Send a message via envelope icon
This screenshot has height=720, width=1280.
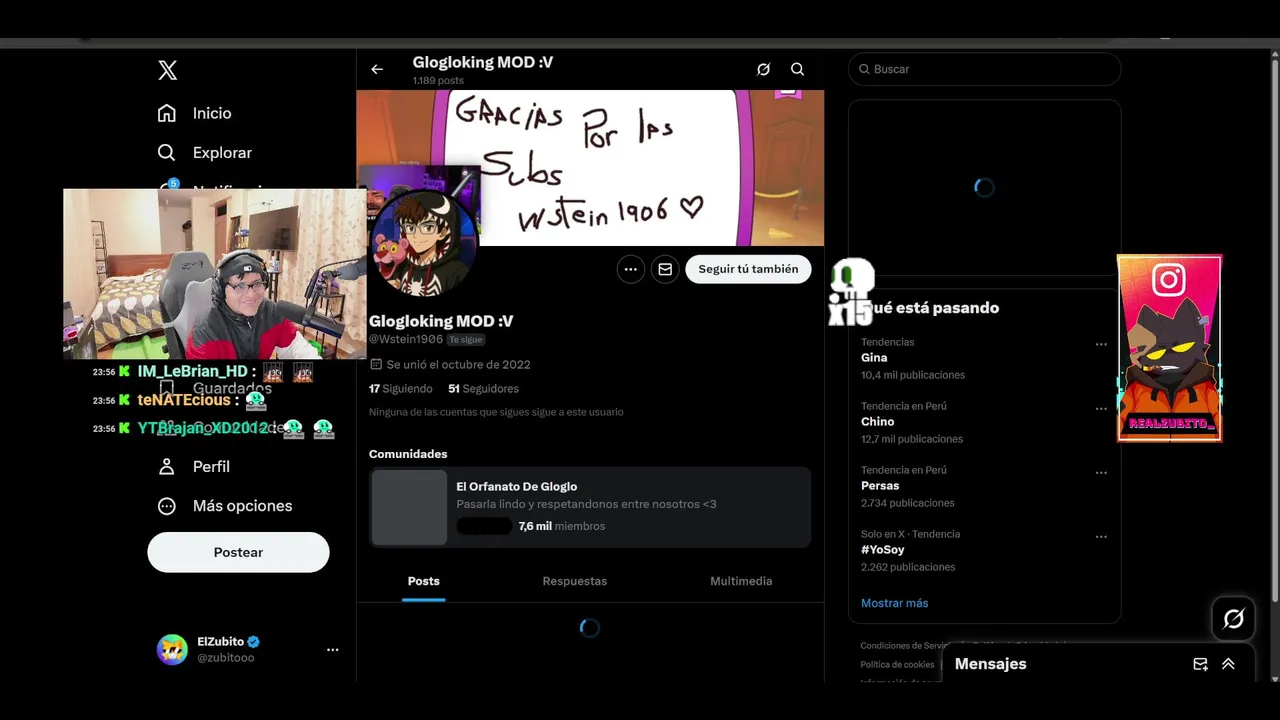coord(665,269)
